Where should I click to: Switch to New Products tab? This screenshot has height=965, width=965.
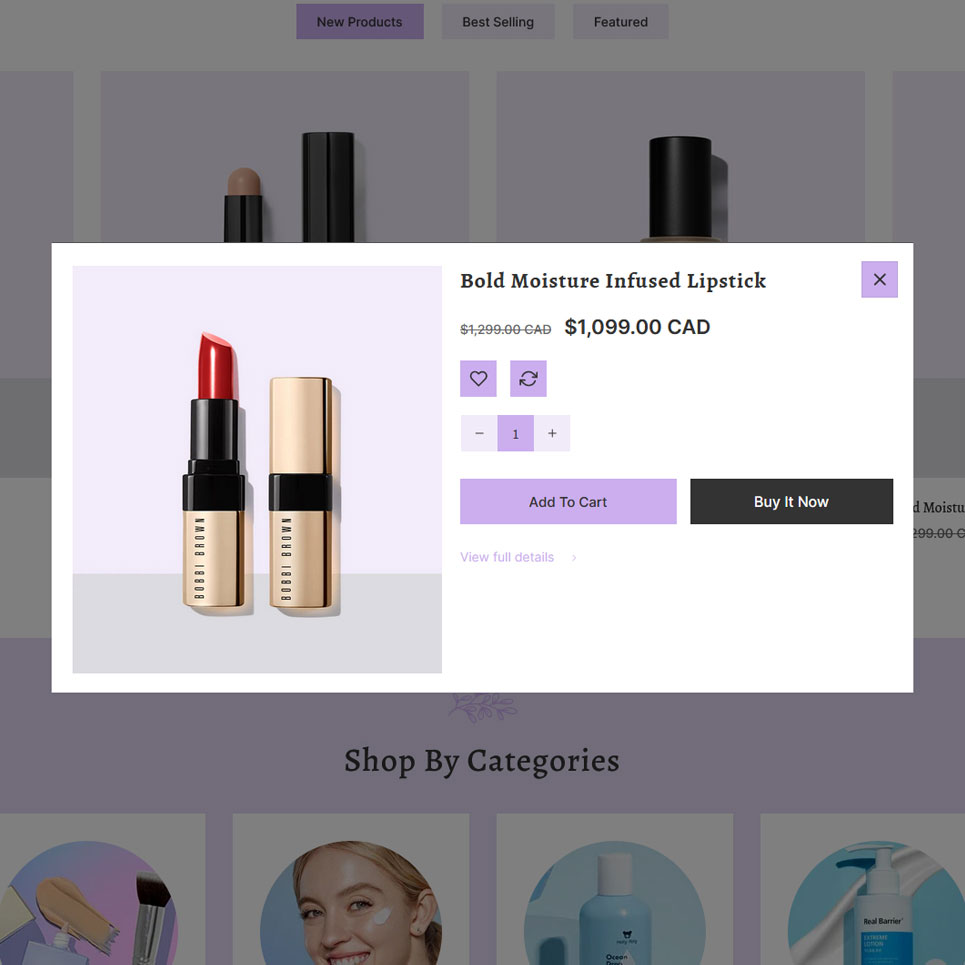(x=360, y=22)
